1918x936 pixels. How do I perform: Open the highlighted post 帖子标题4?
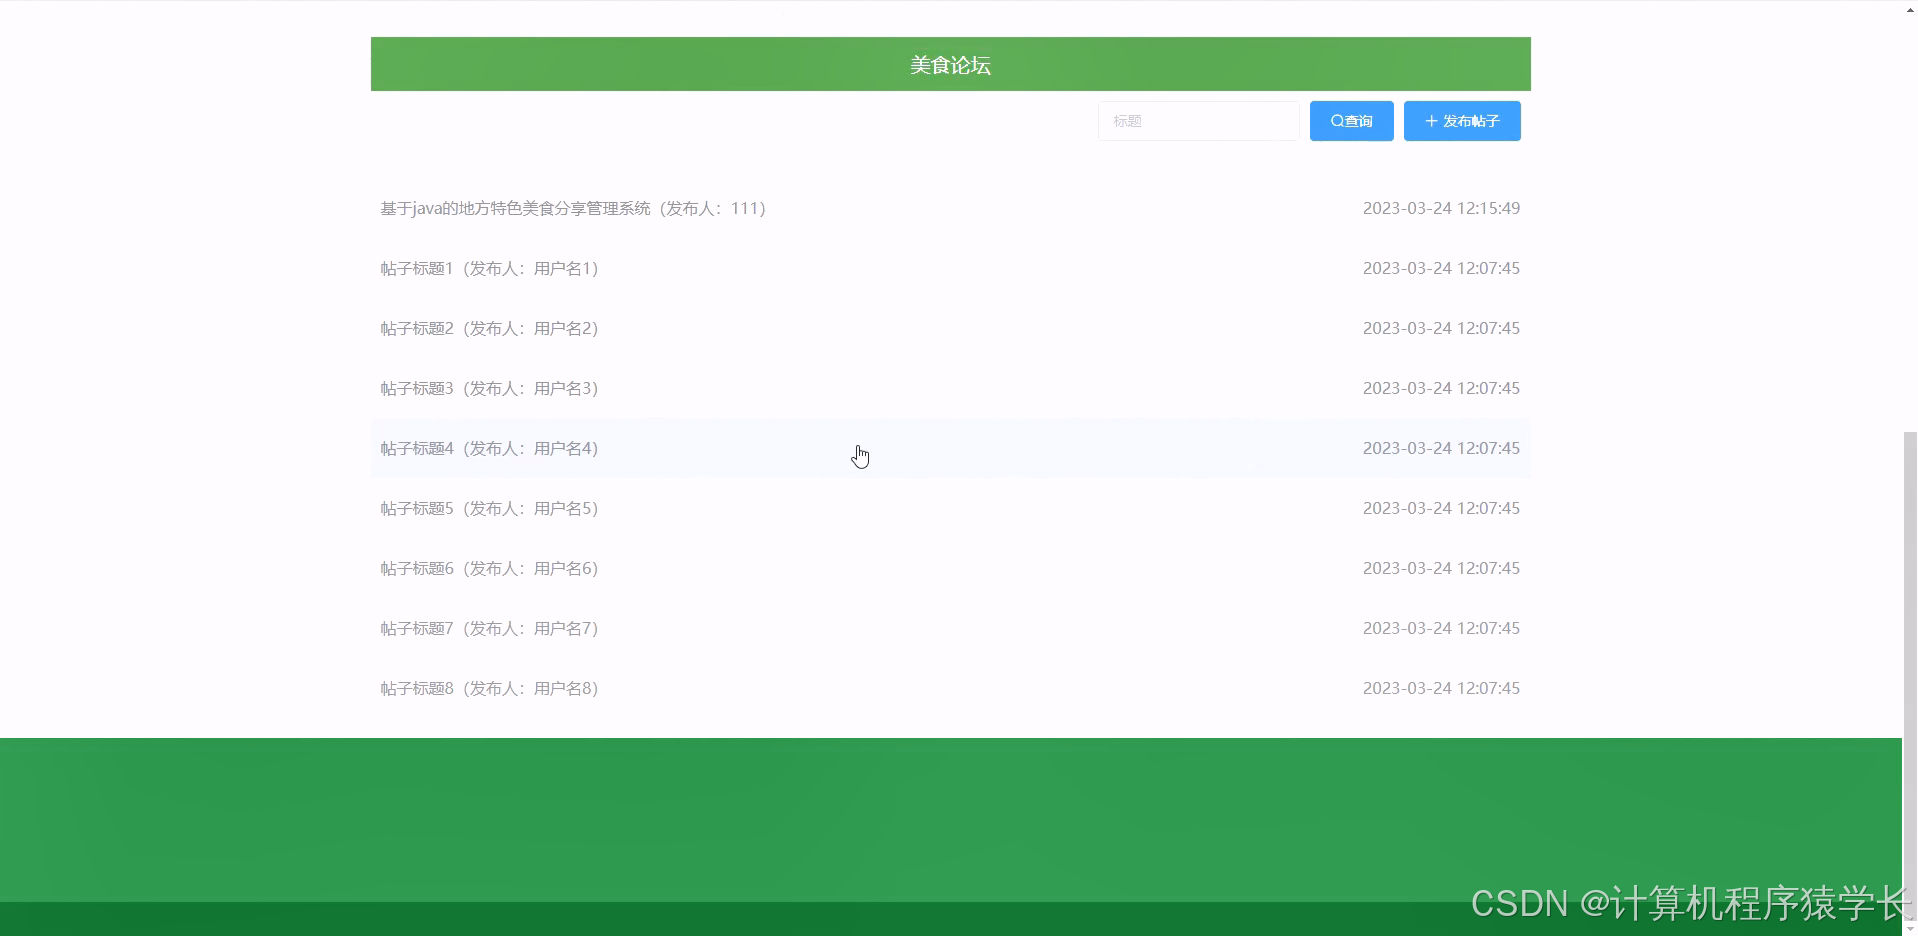(x=488, y=448)
